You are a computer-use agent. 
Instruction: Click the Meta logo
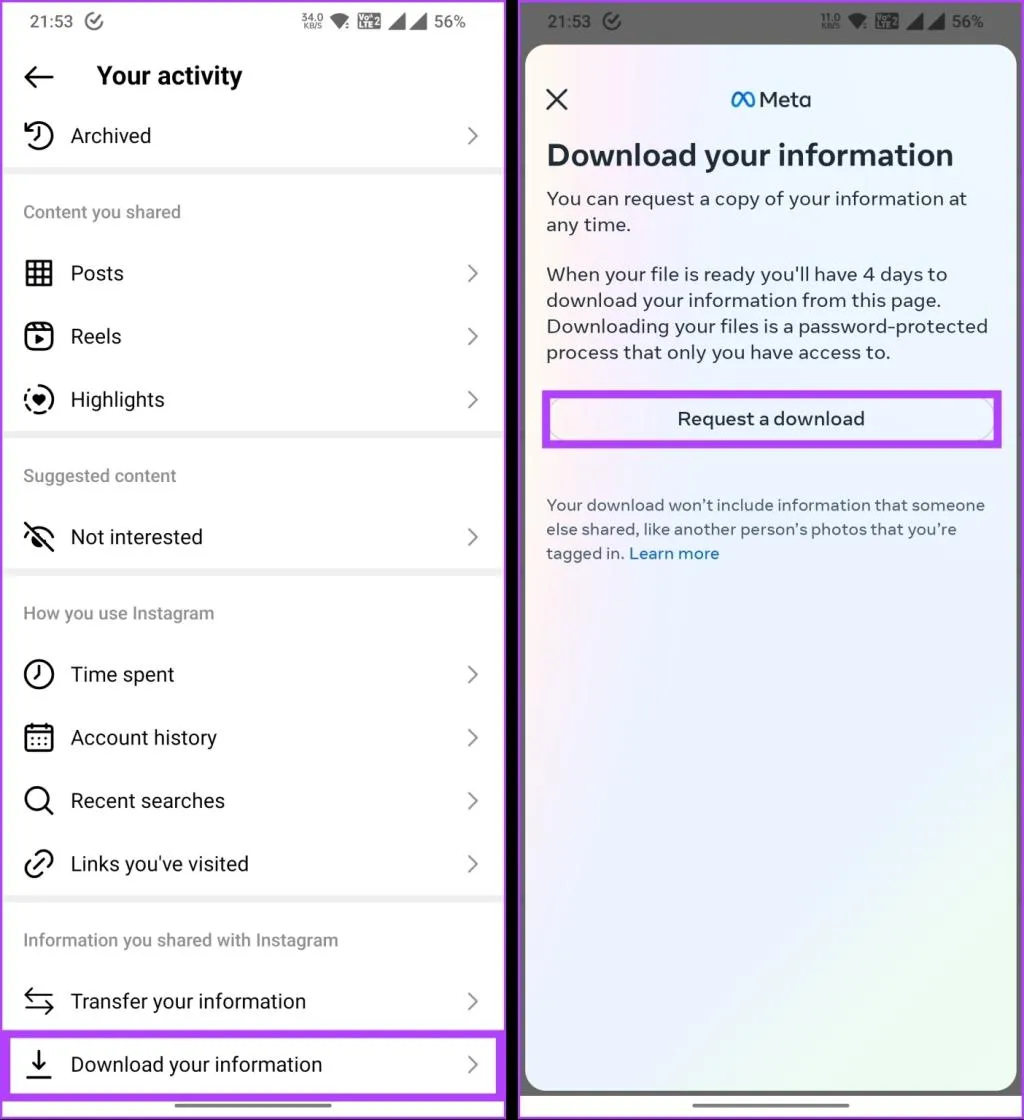(x=770, y=99)
